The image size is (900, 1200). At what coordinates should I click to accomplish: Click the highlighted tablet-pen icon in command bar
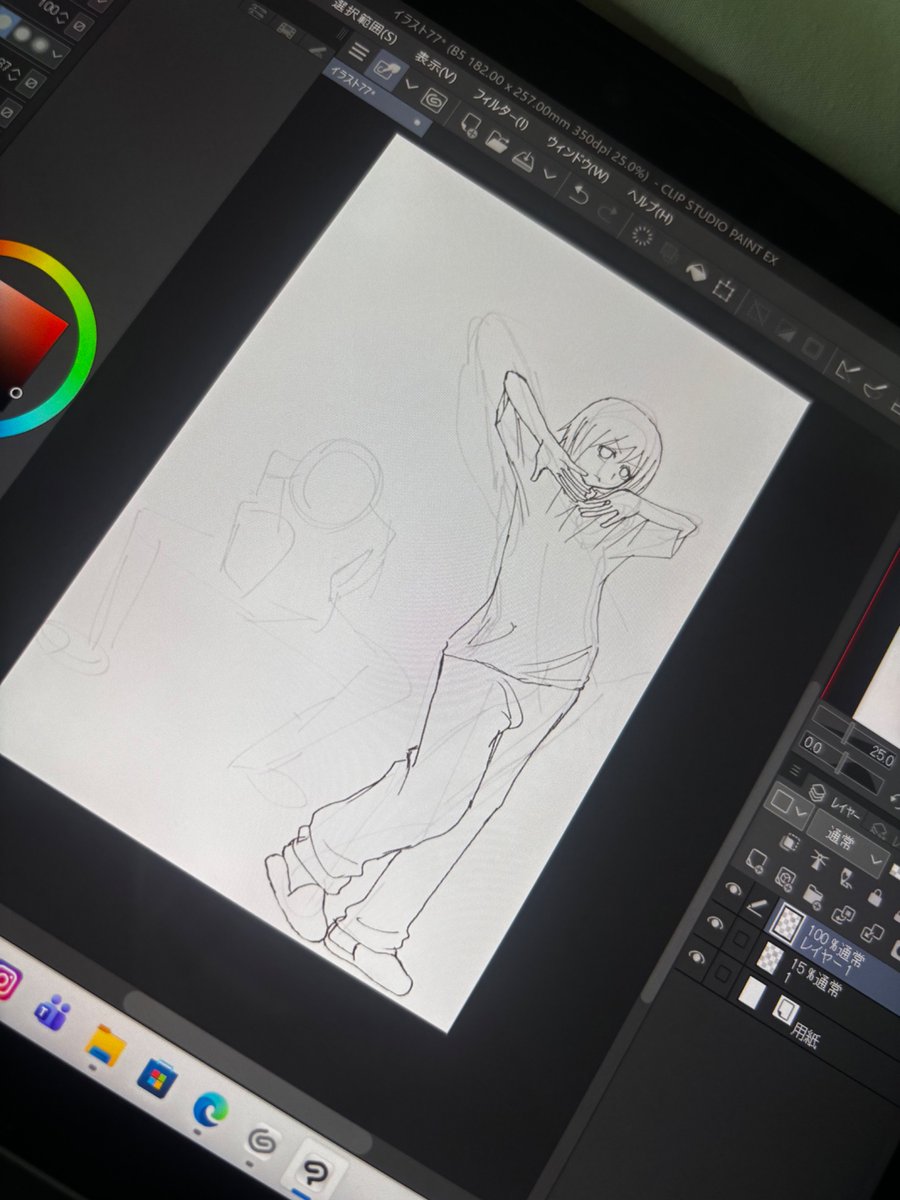[x=387, y=68]
